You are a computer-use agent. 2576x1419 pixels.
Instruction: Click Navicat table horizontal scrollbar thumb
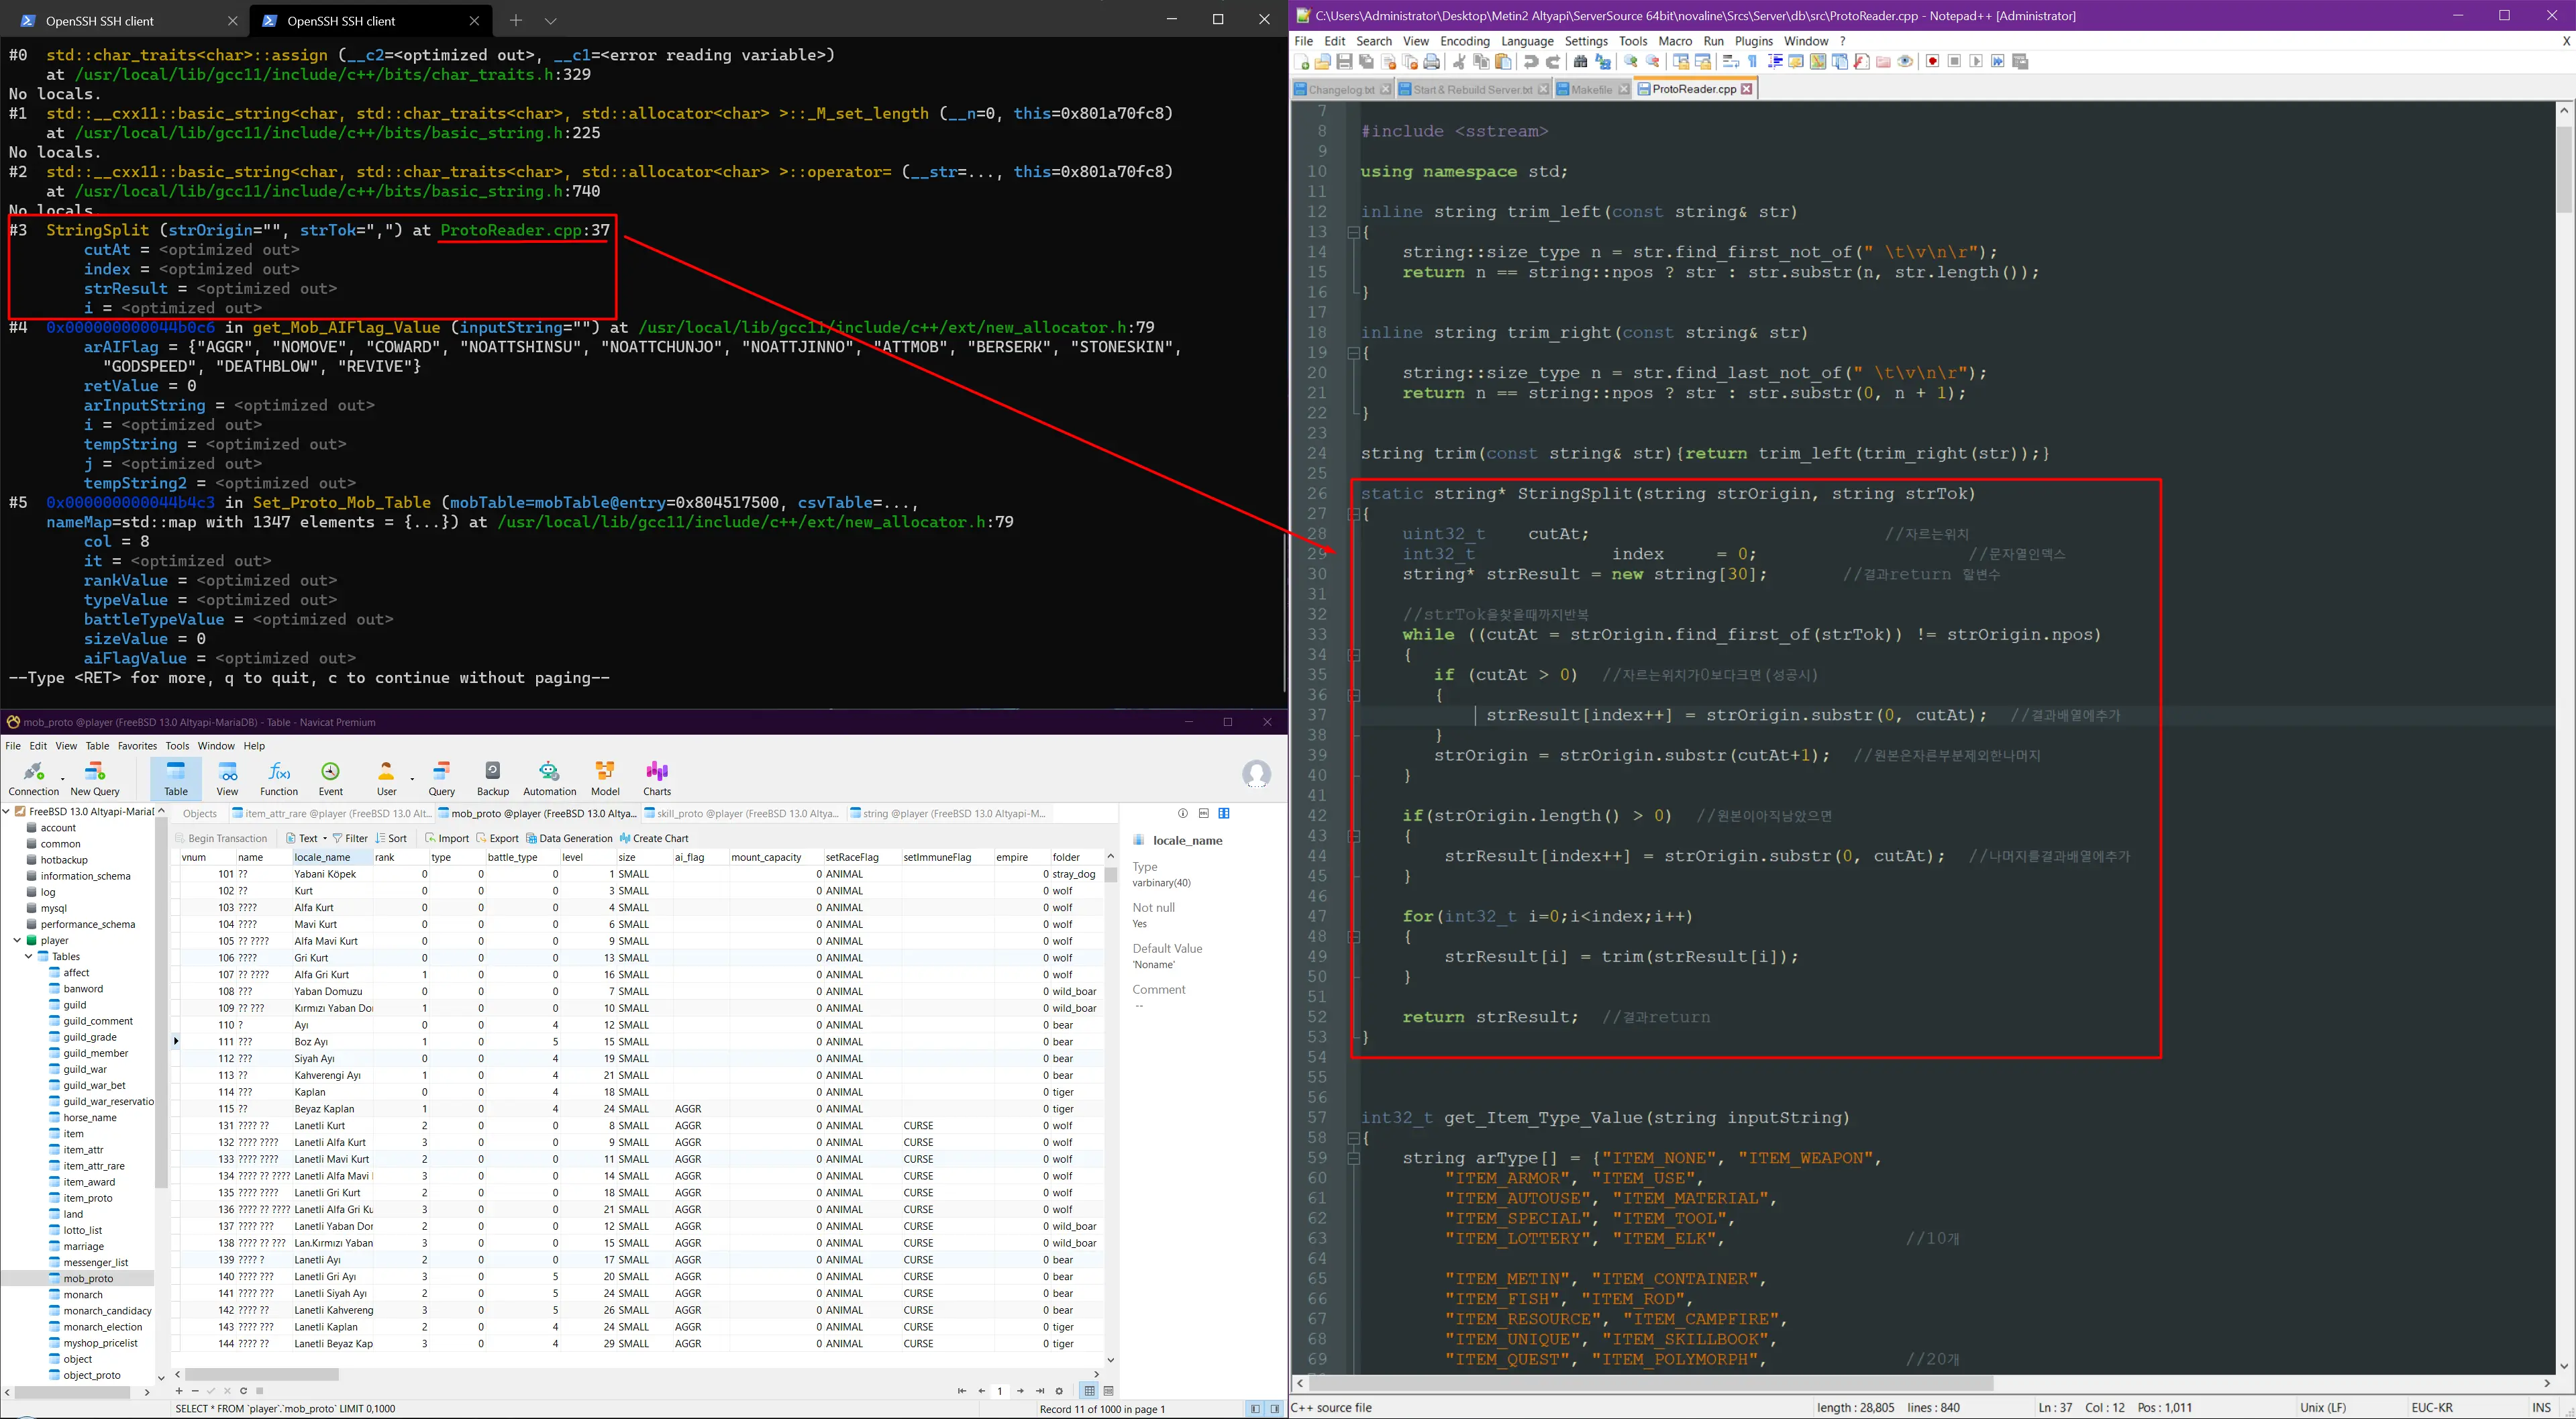(262, 1374)
